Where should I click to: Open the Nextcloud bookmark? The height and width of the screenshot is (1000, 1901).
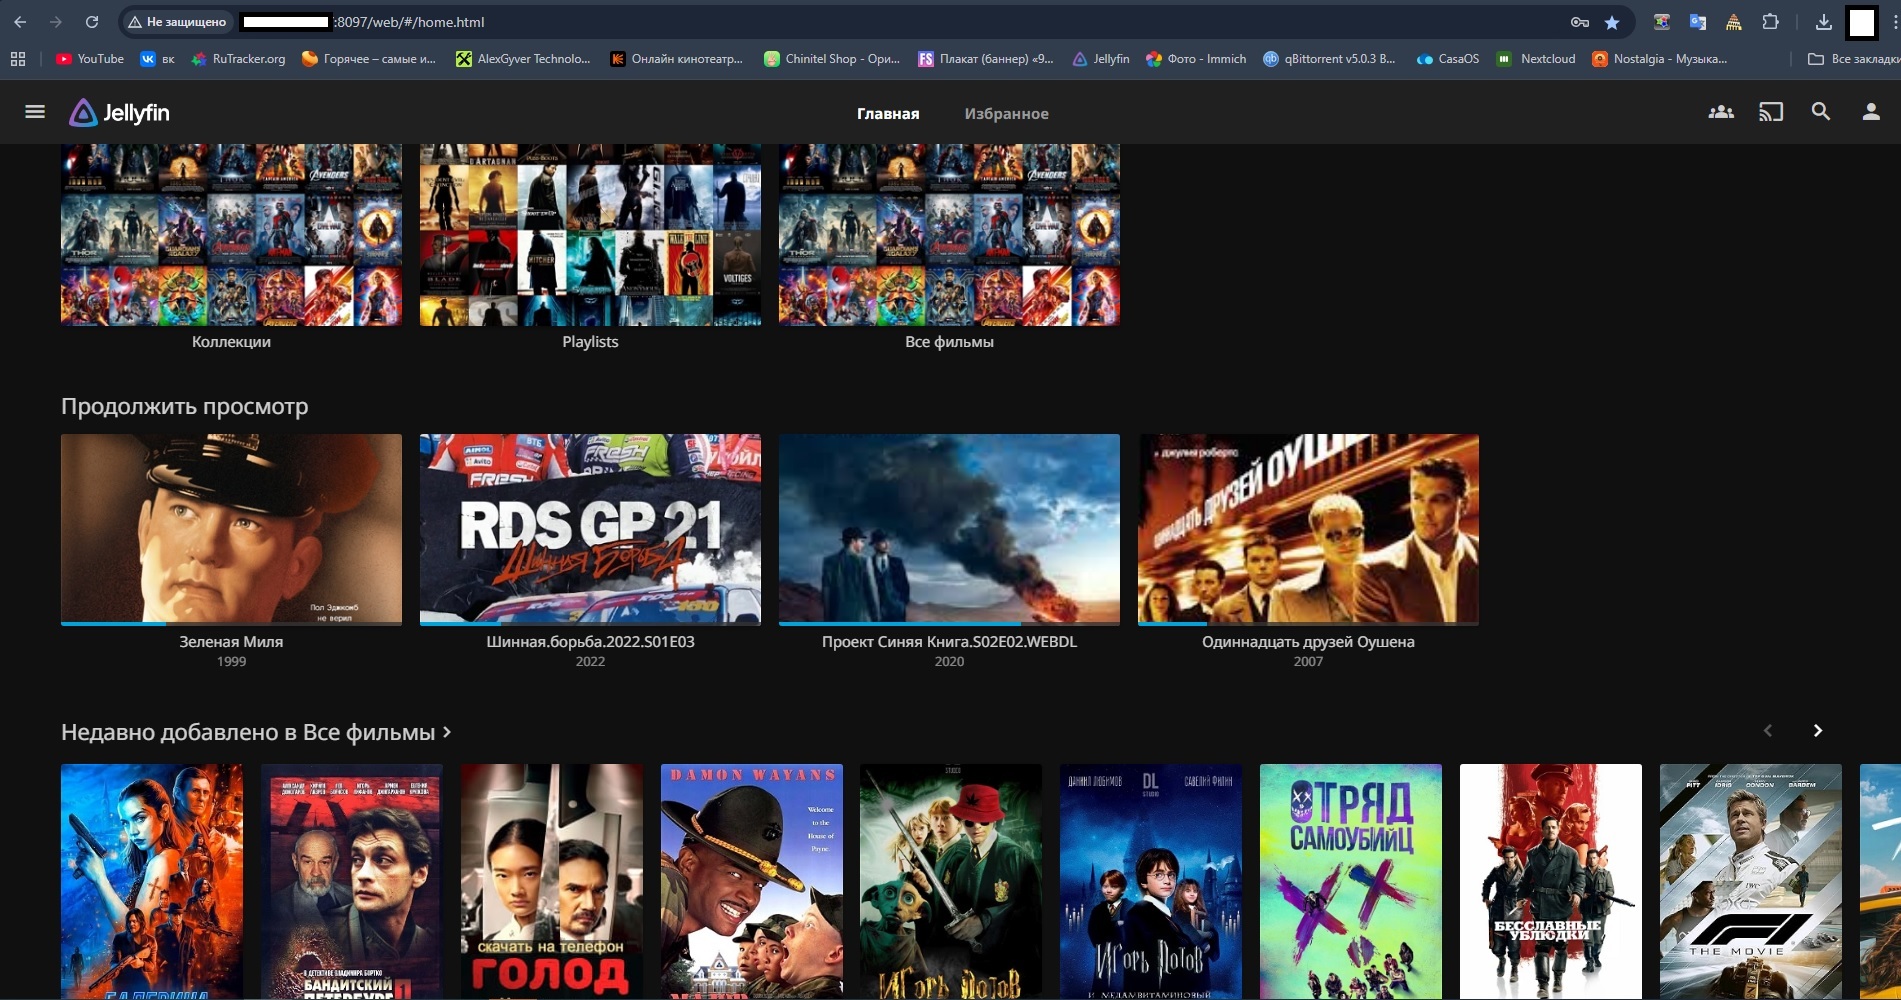point(1536,59)
